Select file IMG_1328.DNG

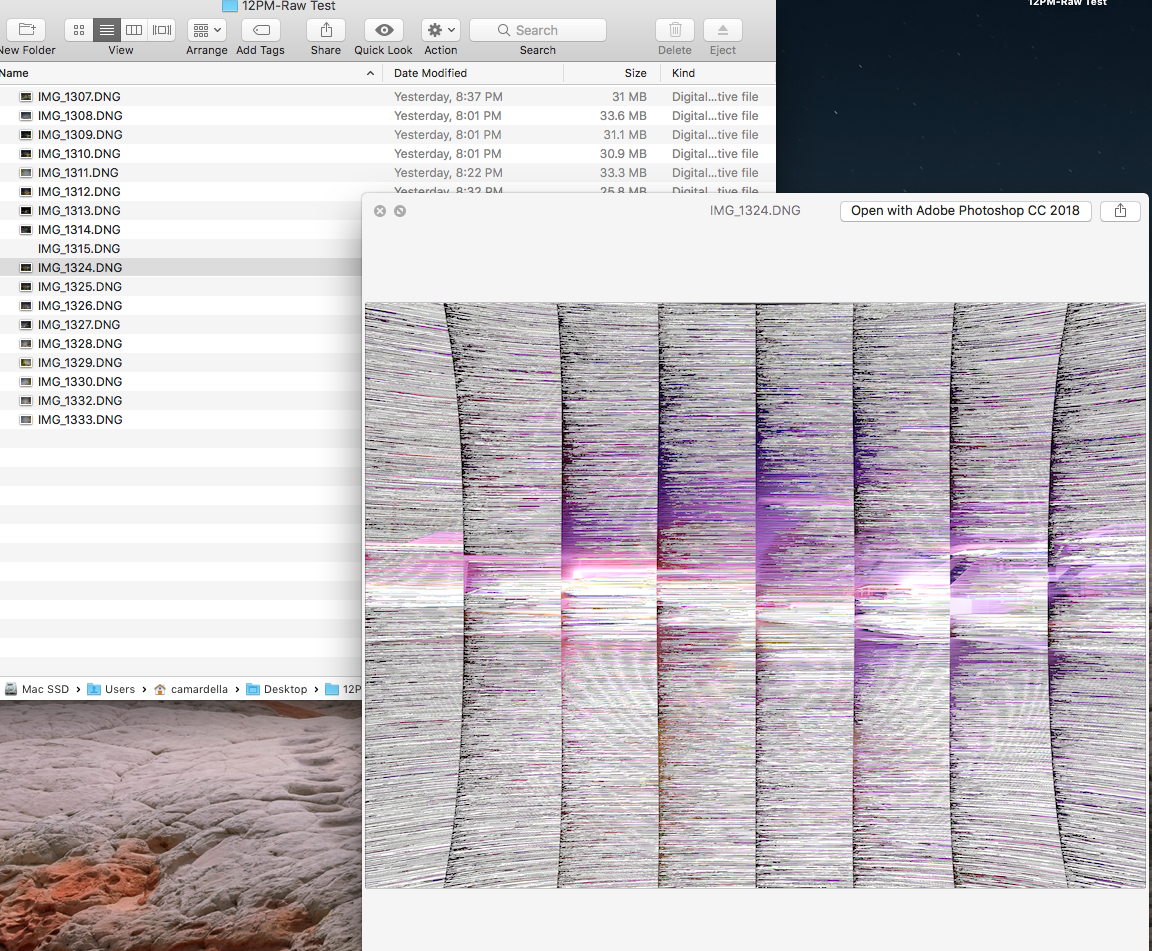coord(80,344)
